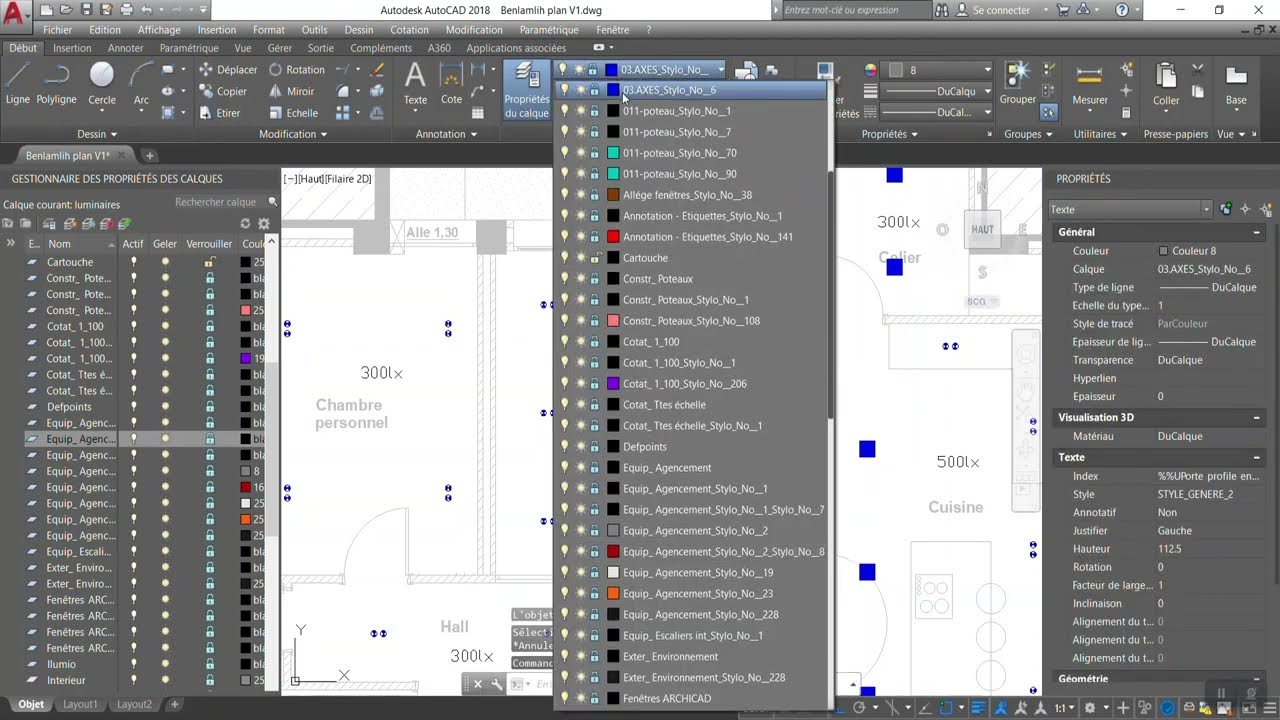The height and width of the screenshot is (720, 1280).
Task: Expand the Modification panel arrow
Action: point(323,134)
